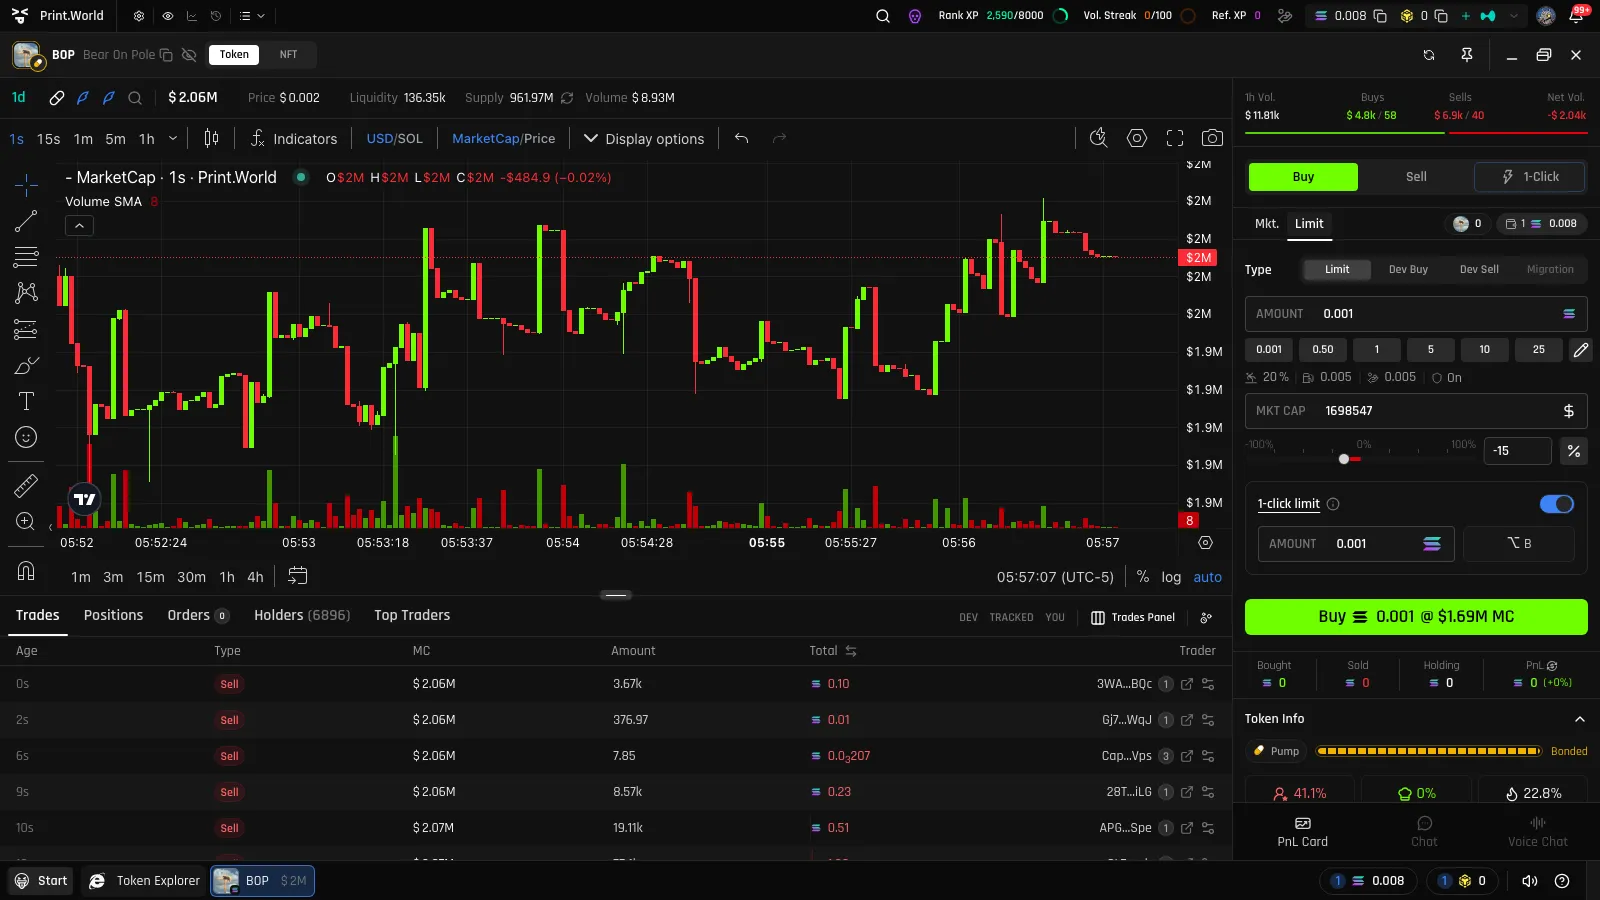1600x900 pixels.
Task: Collapse the indicator legend chevron
Action: (x=79, y=226)
